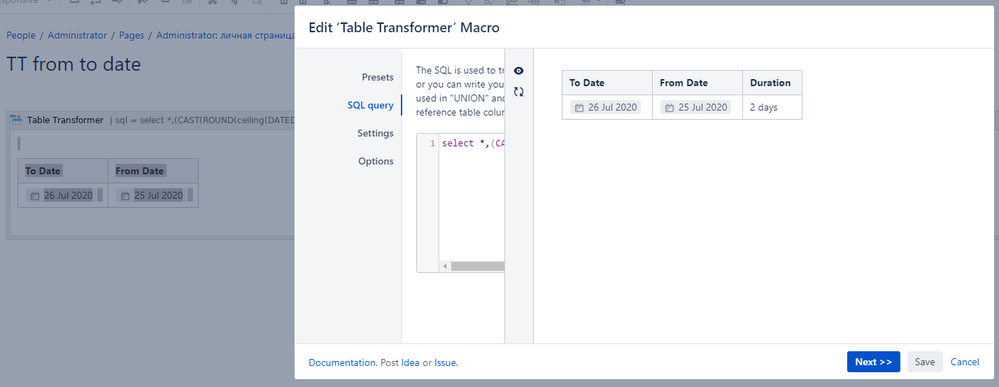Go to the Options tab

tap(376, 161)
